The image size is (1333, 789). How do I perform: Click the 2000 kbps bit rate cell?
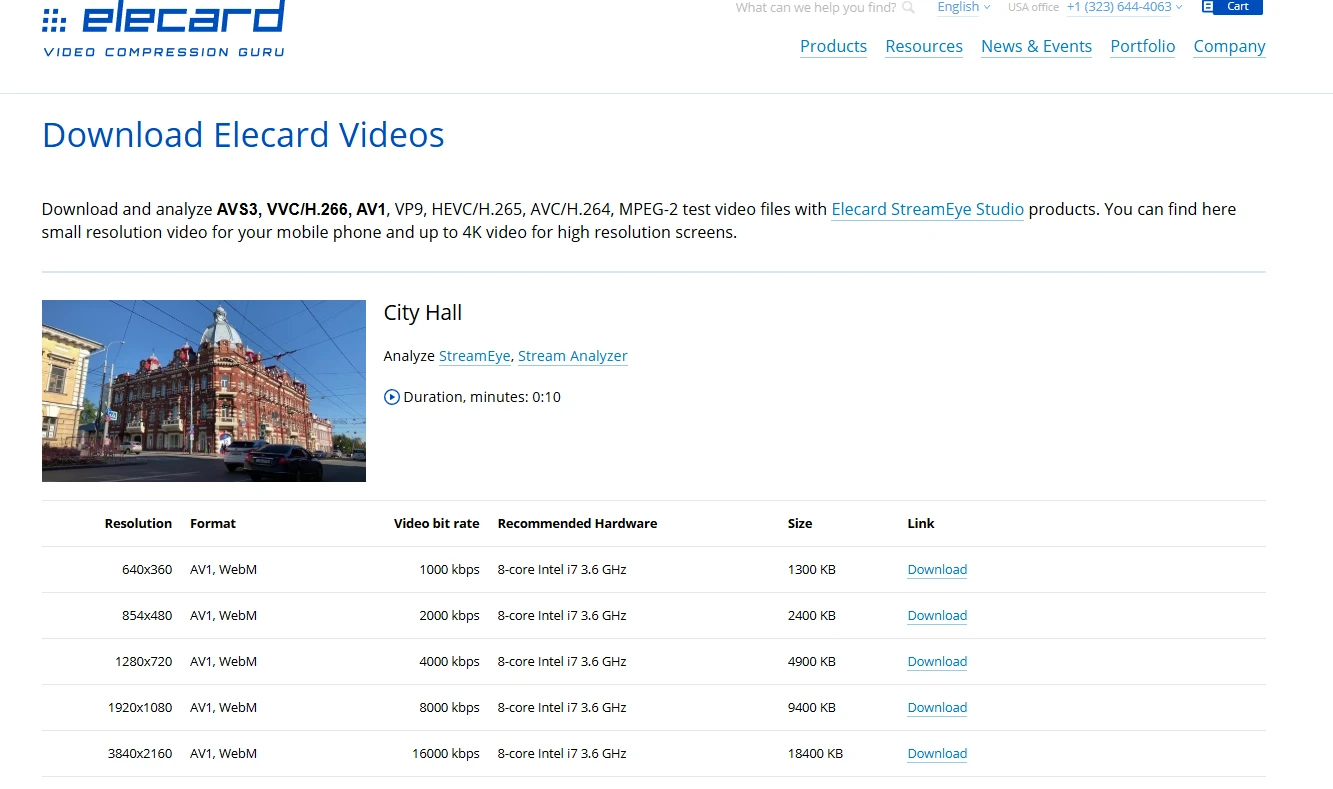pyautogui.click(x=450, y=616)
